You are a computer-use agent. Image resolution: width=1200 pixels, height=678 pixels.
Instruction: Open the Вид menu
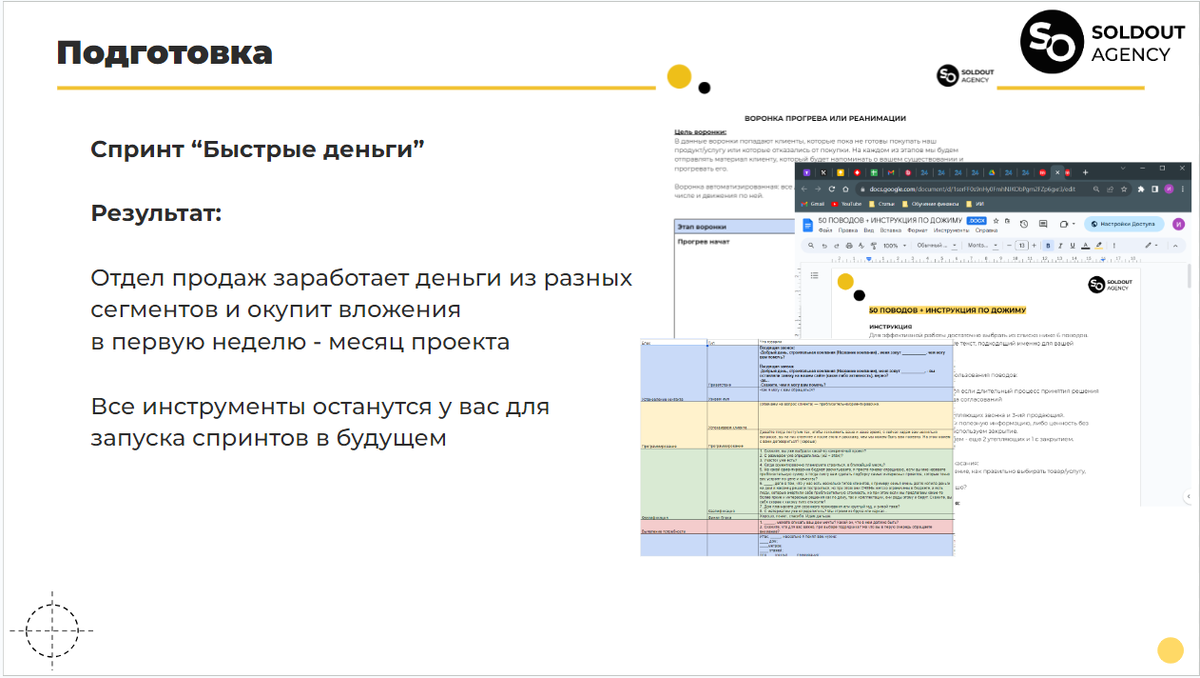869,231
